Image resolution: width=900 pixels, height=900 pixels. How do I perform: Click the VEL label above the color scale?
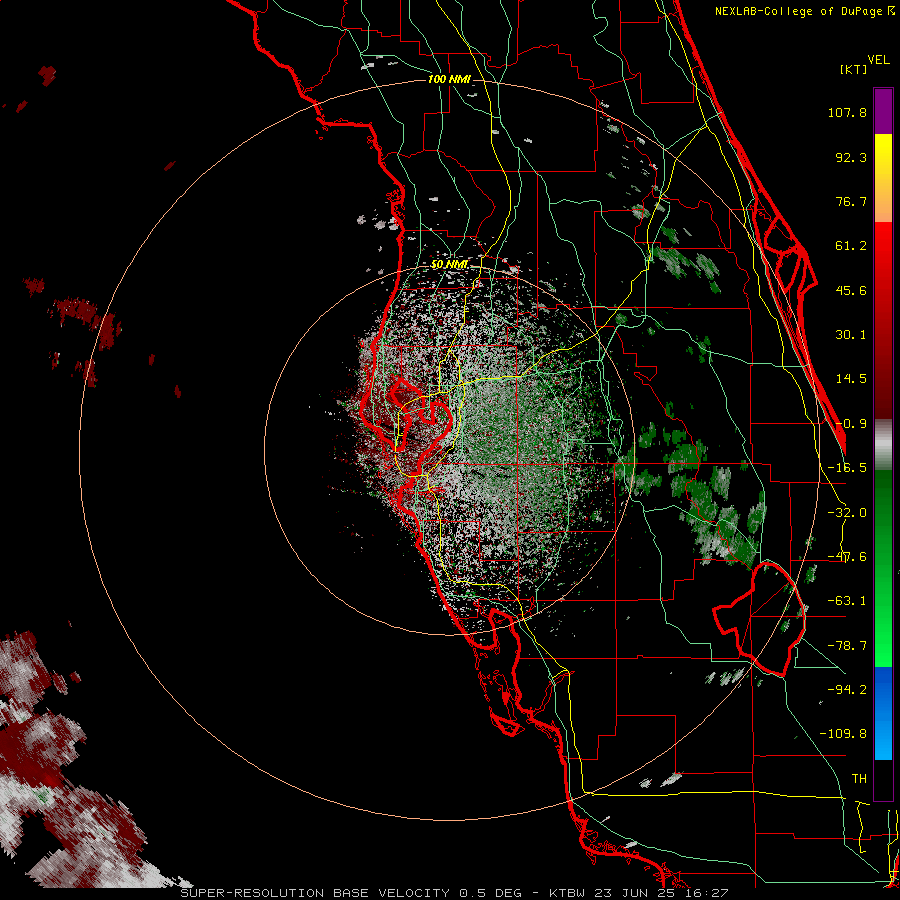(878, 59)
